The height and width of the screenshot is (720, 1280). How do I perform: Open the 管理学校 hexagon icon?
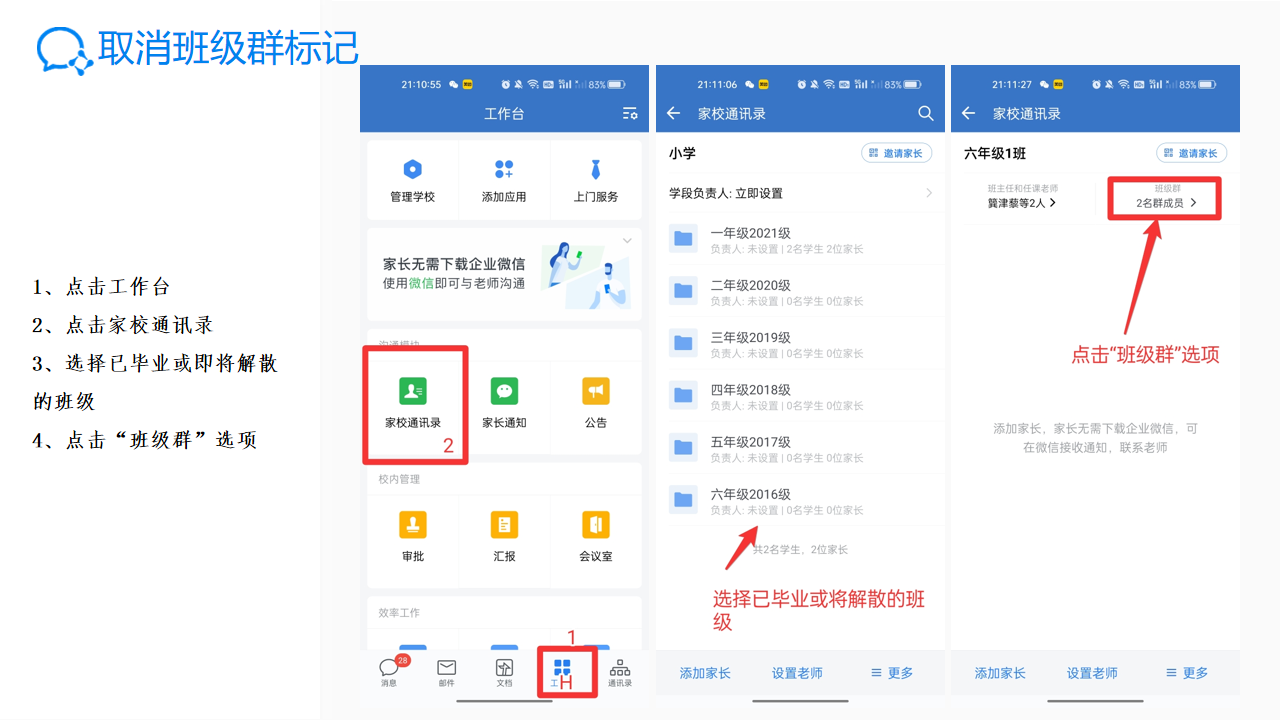pyautogui.click(x=412, y=170)
